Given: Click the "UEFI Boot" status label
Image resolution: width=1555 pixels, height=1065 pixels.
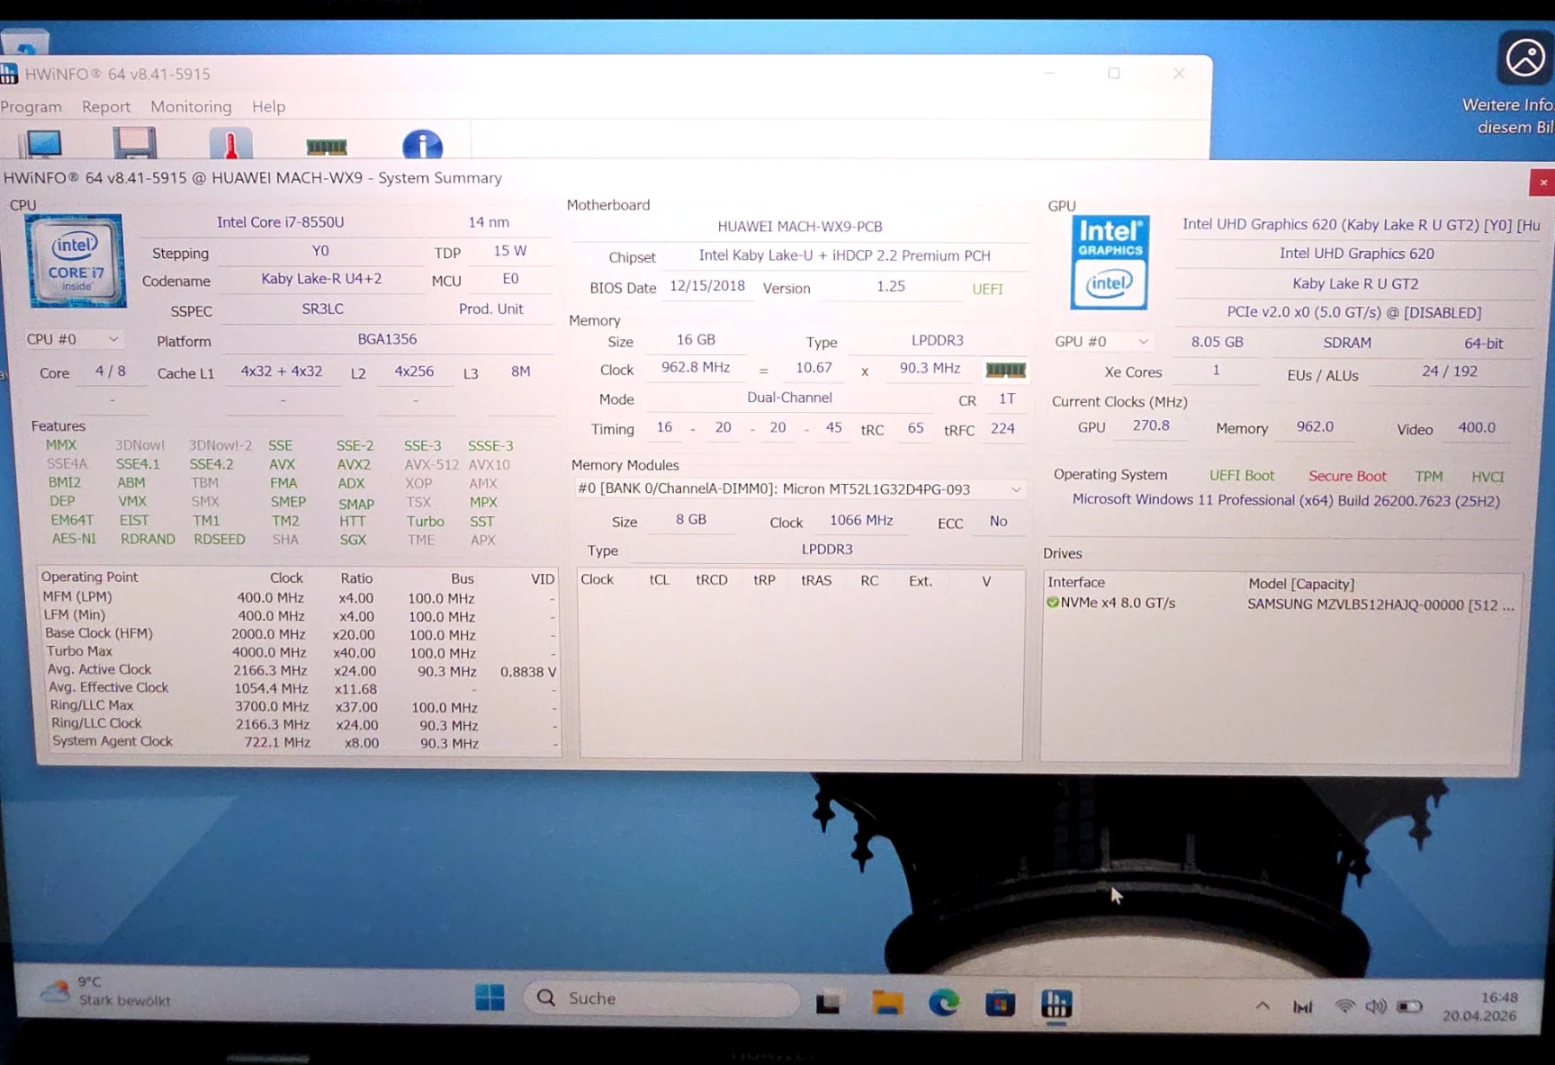Looking at the screenshot, I should click(x=1242, y=477).
